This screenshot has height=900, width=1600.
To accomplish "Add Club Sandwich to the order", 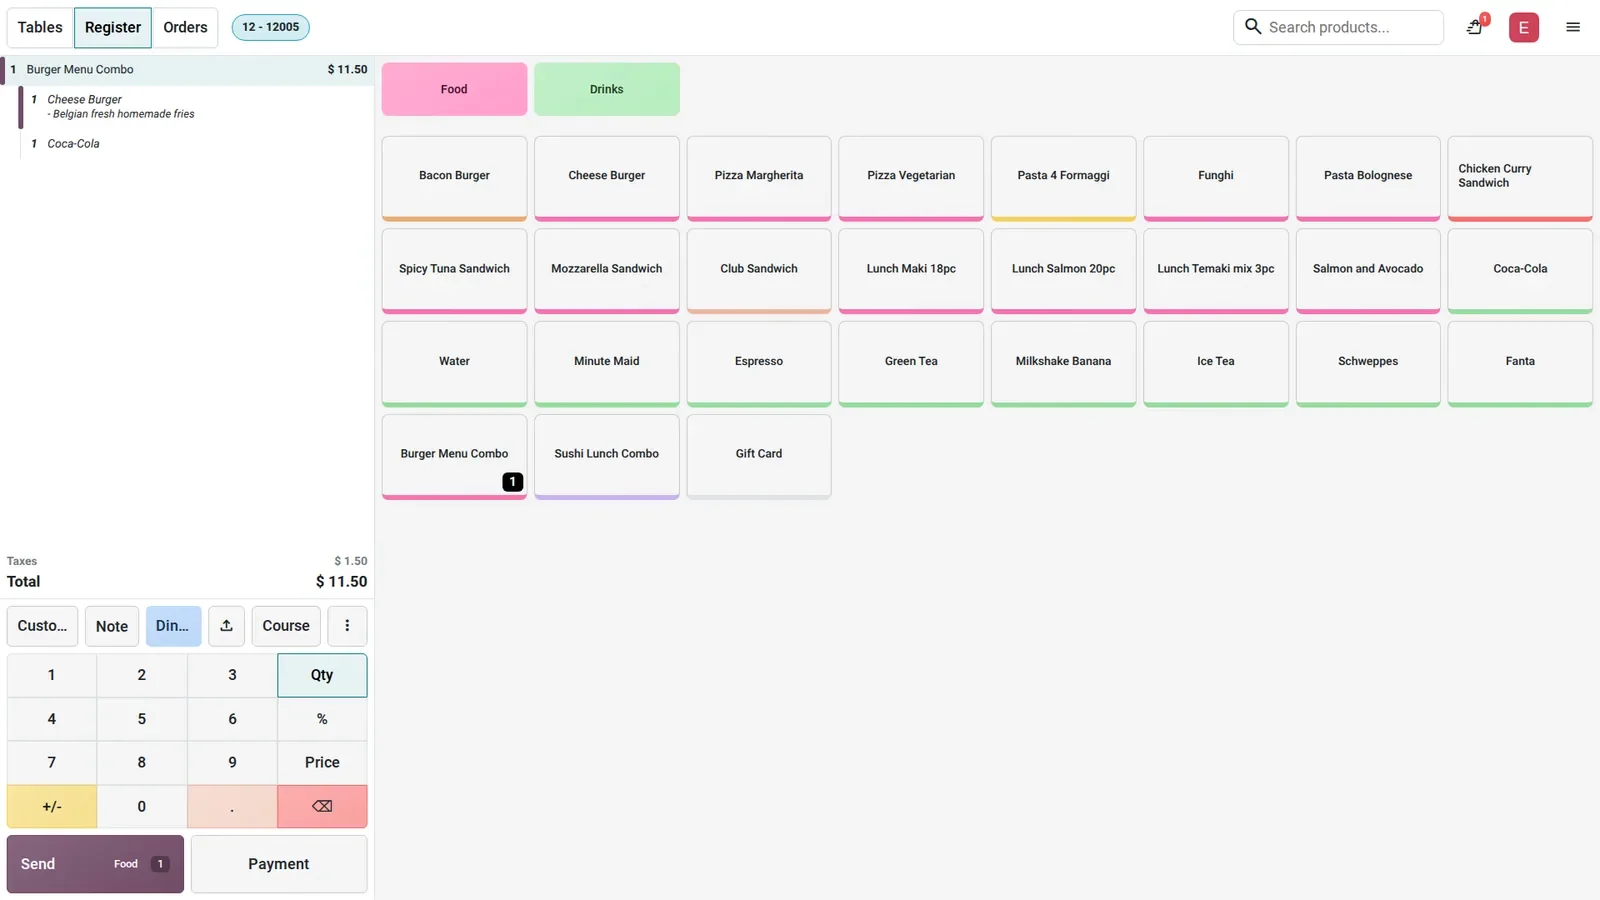I will [x=759, y=271].
